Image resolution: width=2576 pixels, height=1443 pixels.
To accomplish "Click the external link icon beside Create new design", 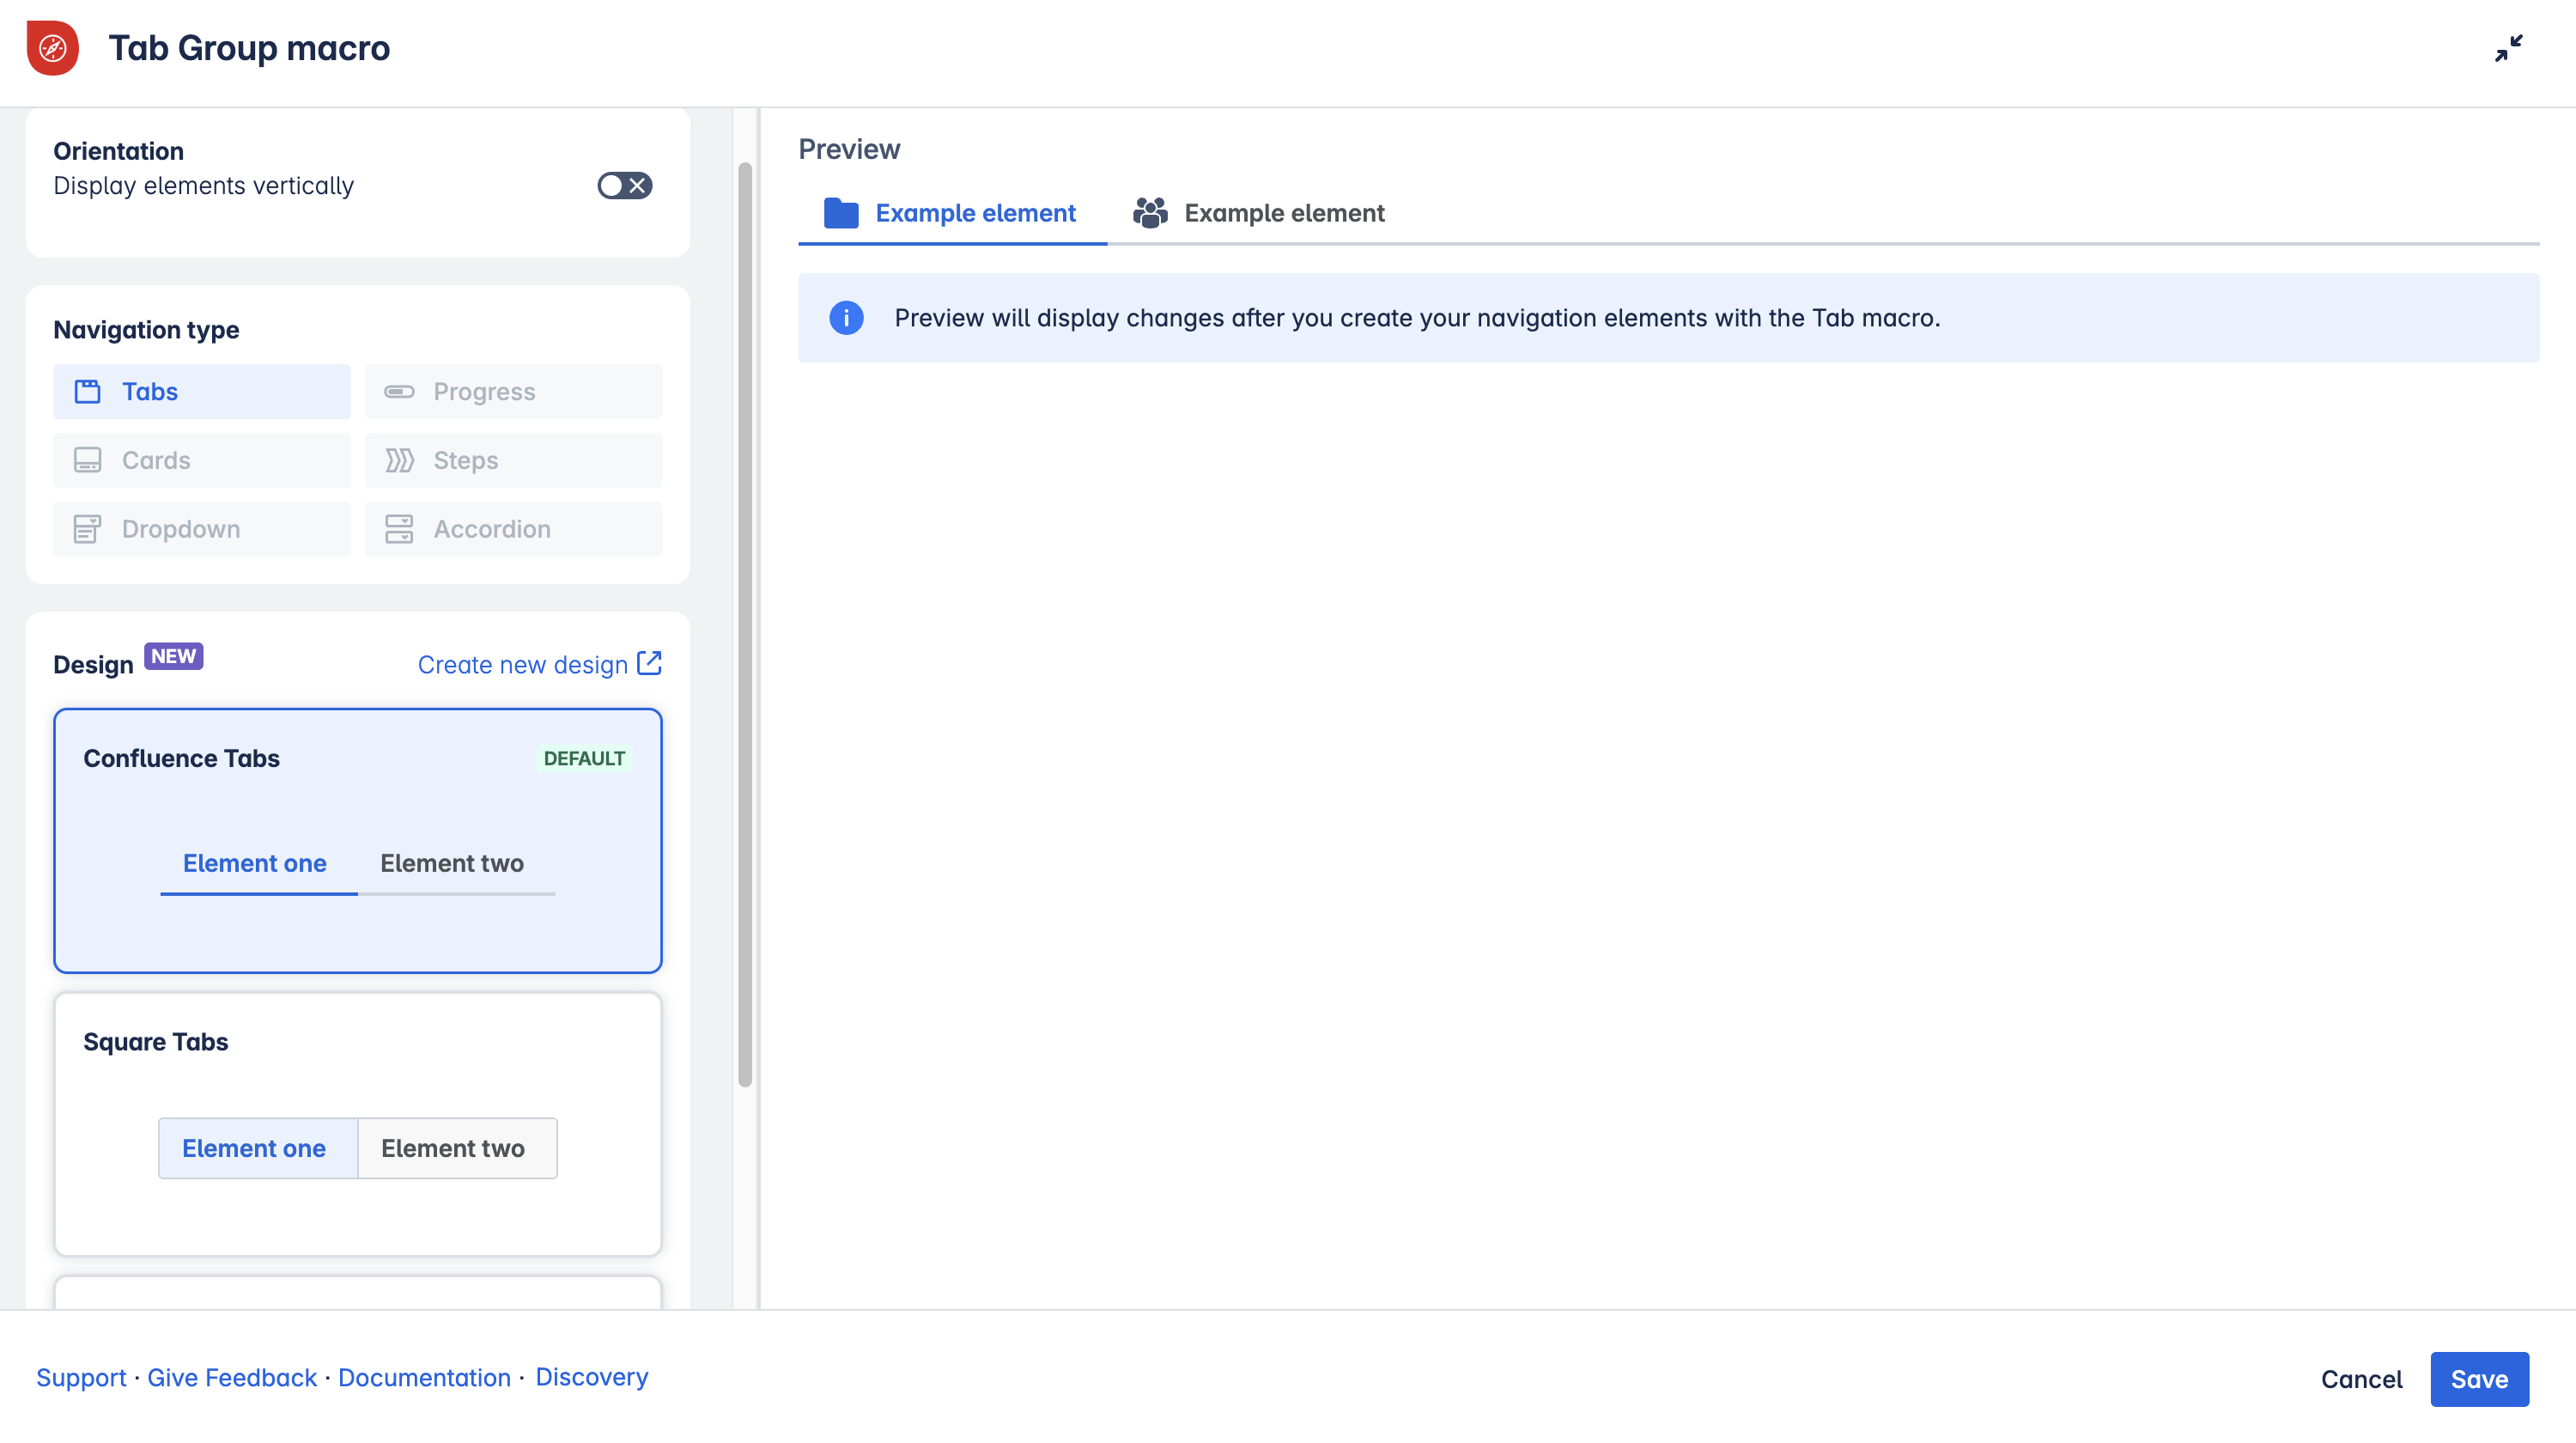I will pyautogui.click(x=650, y=663).
